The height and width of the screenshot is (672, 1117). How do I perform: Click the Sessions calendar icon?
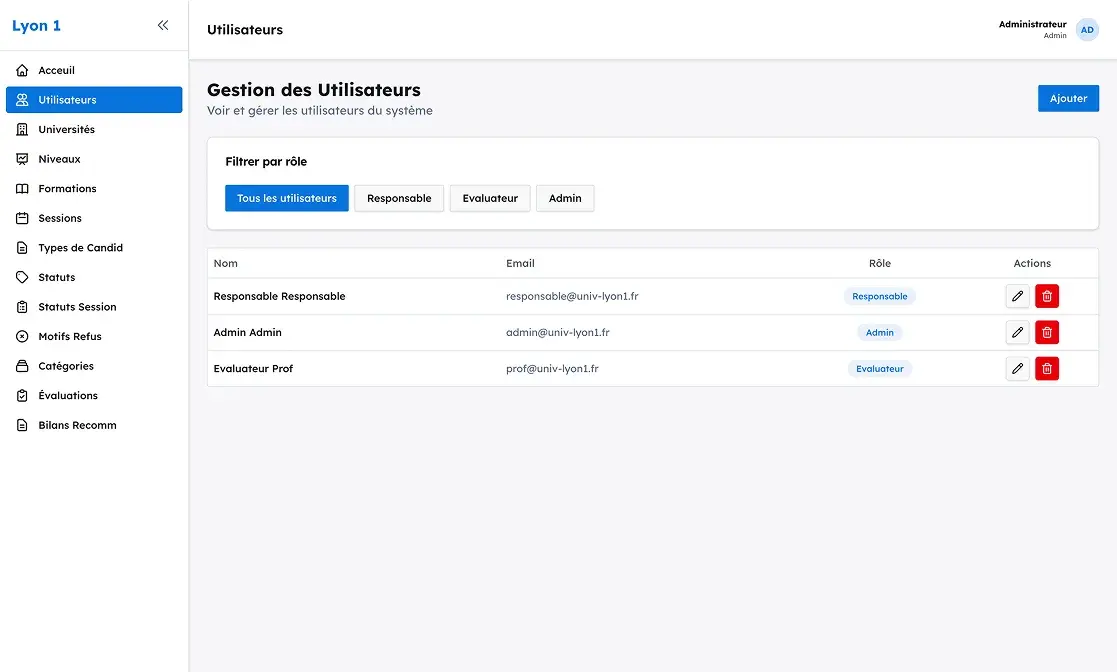[22, 218]
